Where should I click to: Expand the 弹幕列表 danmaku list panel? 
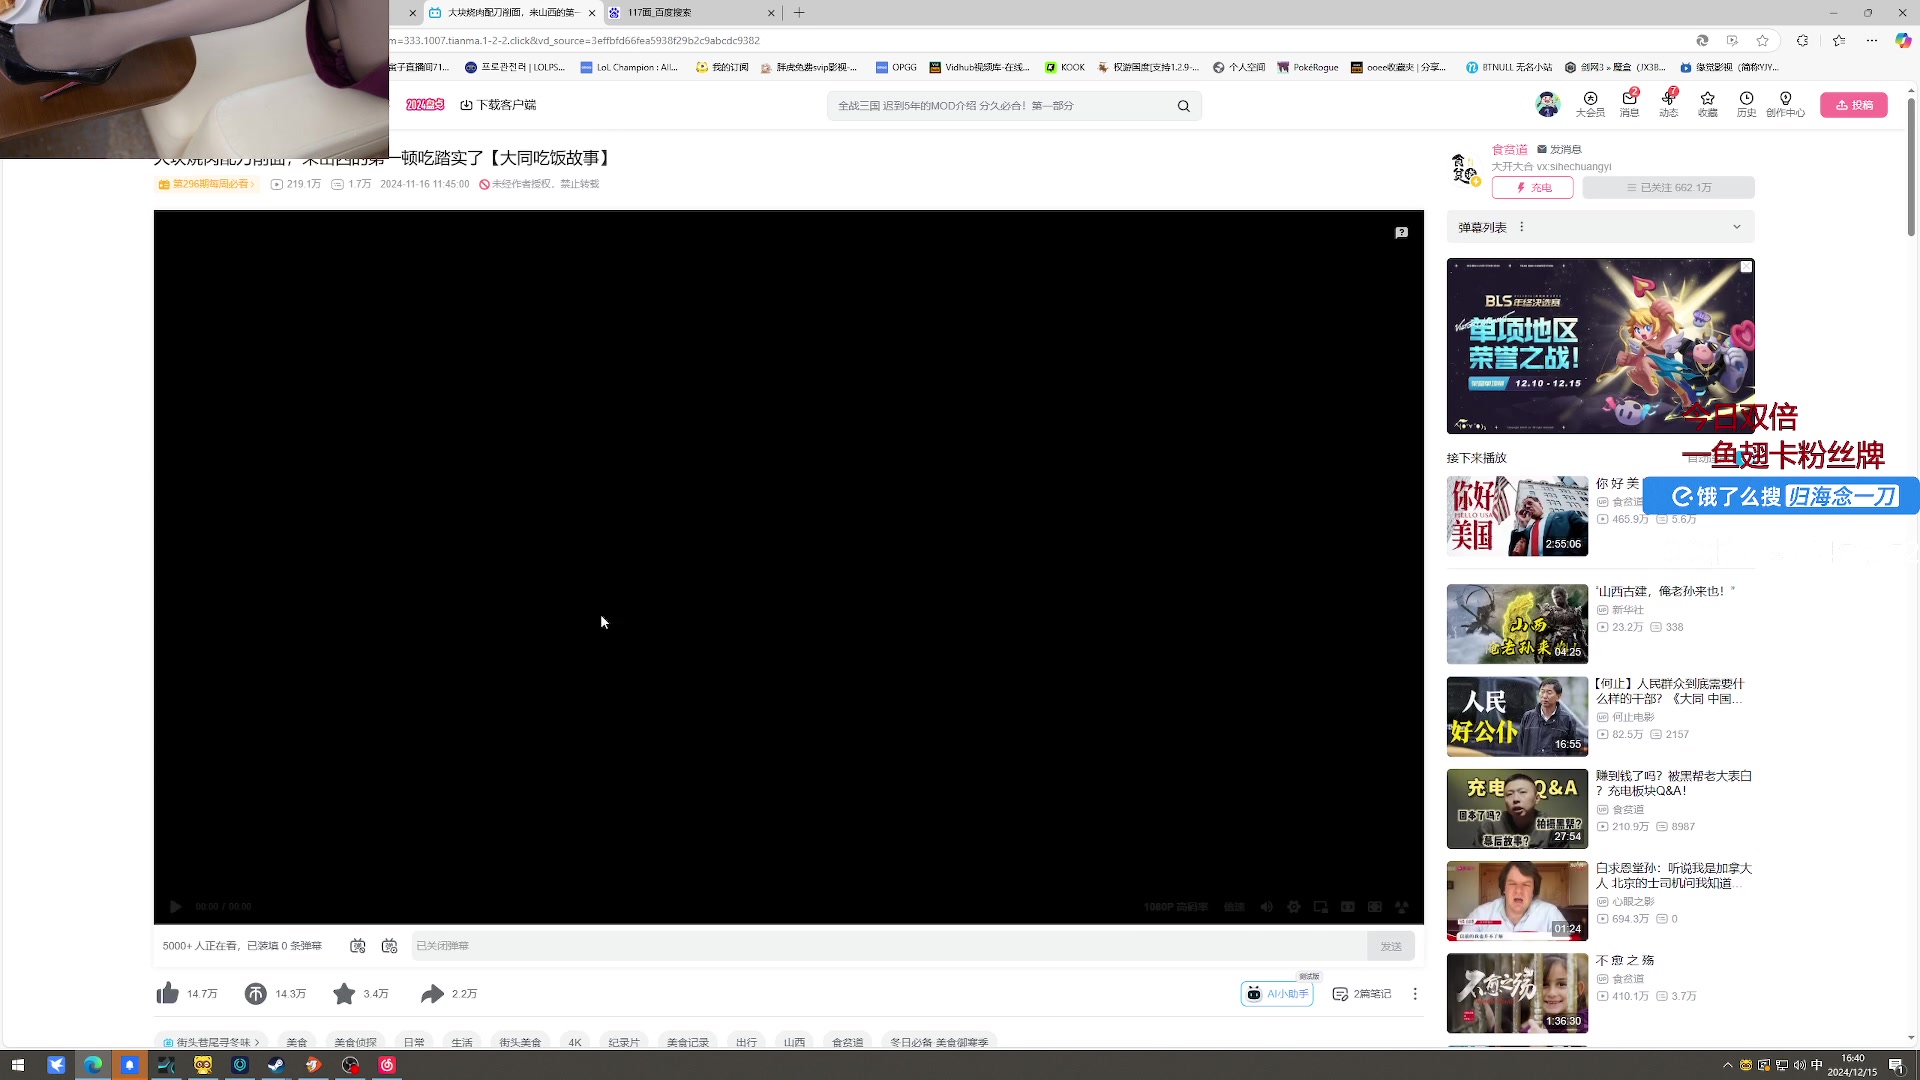(x=1737, y=227)
